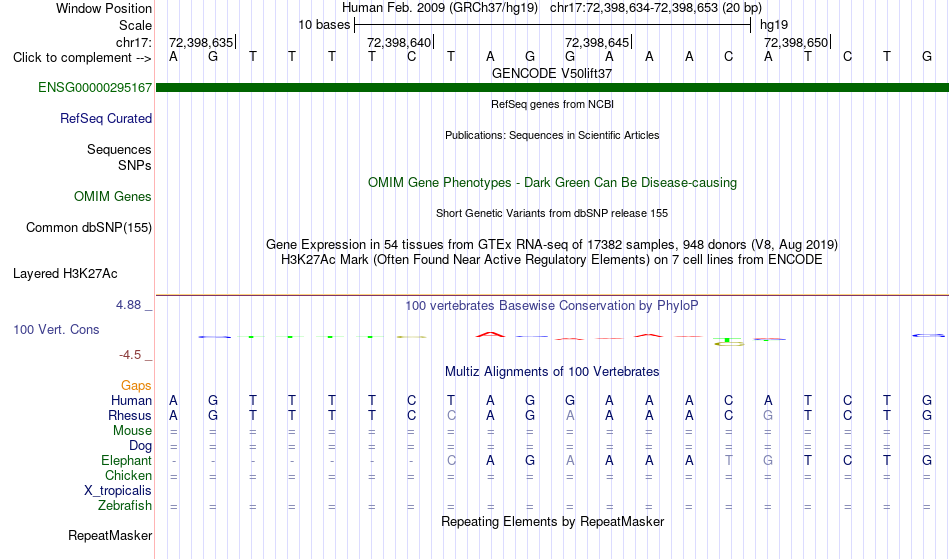Click the hg19 label beside scale bar
This screenshot has height=559, width=950.
tap(774, 25)
